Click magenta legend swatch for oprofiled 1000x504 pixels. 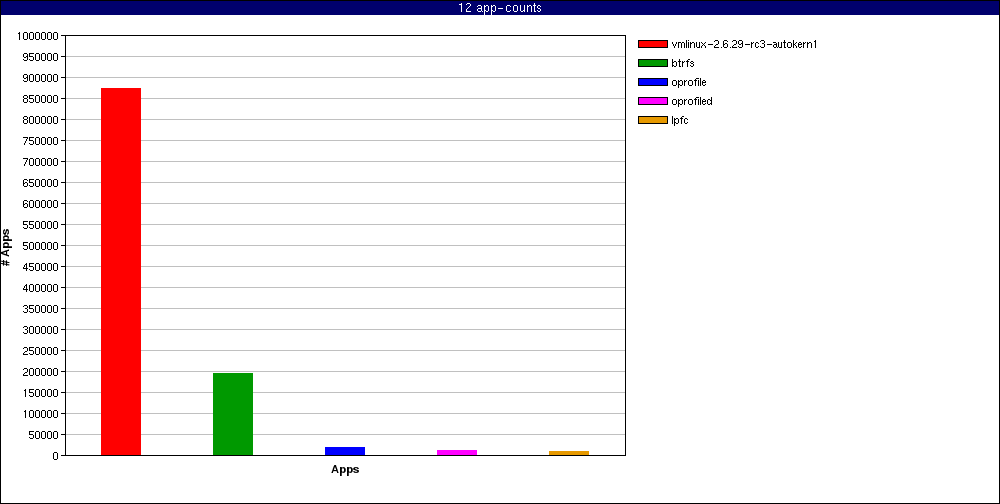[653, 101]
